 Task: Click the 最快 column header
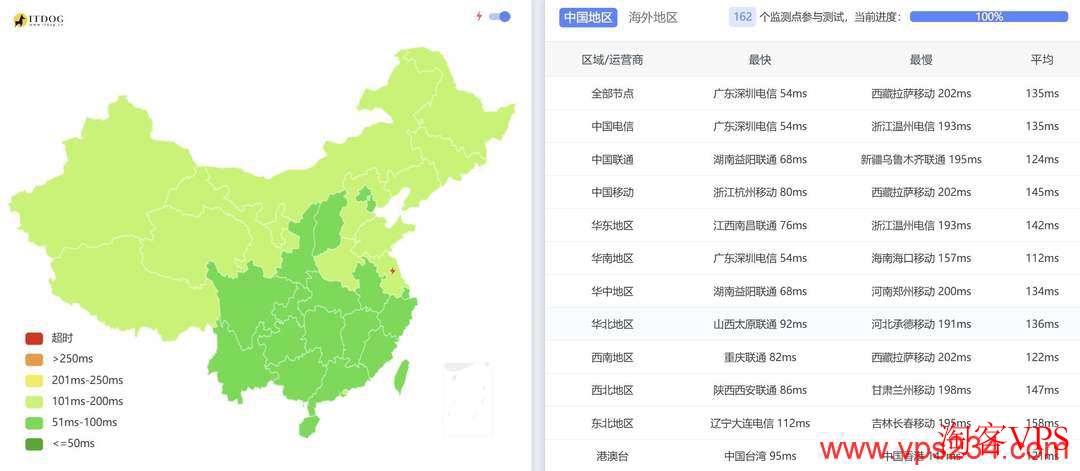760,60
